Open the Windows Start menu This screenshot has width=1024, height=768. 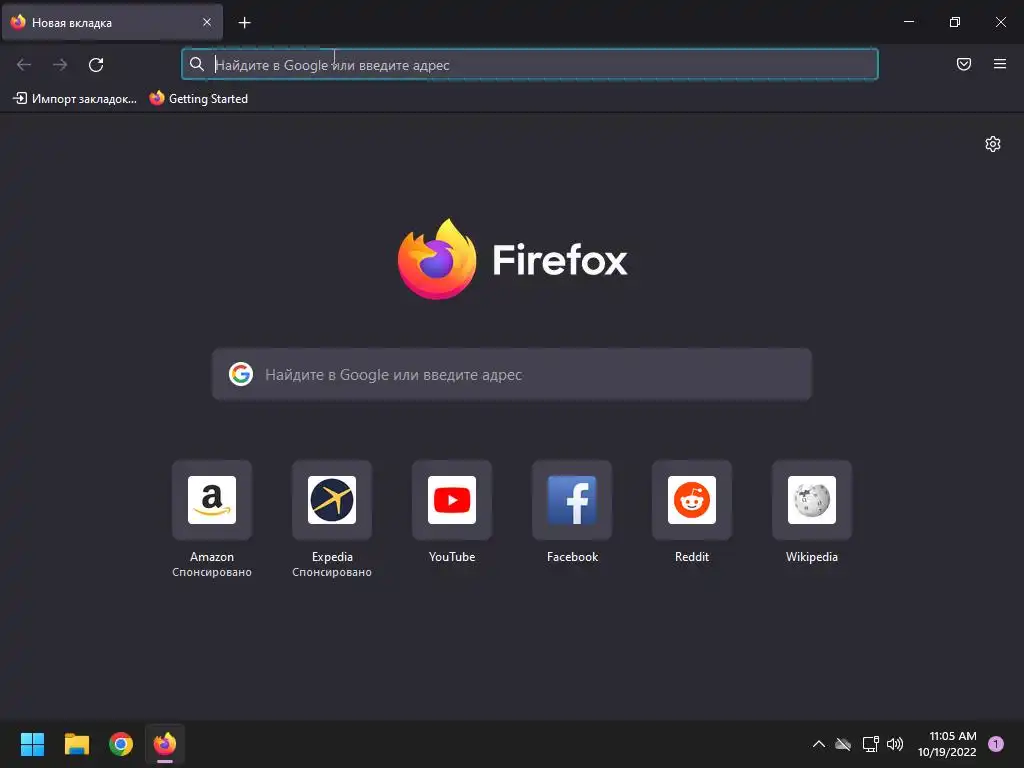coord(32,744)
